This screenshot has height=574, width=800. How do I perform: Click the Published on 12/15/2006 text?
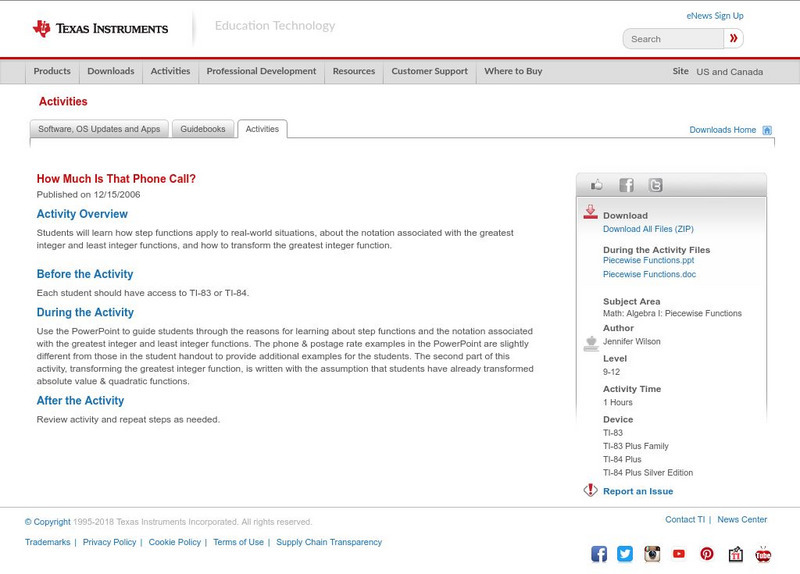[x=88, y=194]
